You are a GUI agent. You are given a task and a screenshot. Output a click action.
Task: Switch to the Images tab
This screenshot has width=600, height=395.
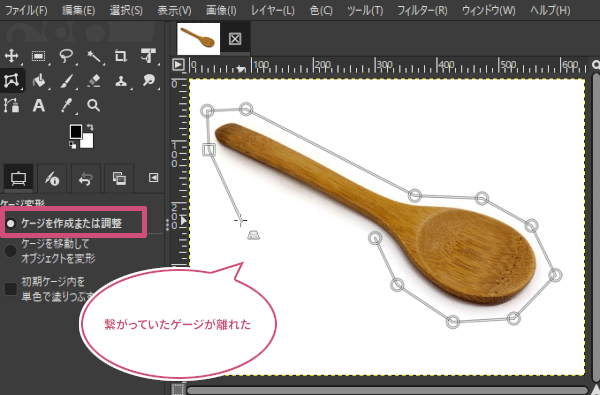[119, 178]
